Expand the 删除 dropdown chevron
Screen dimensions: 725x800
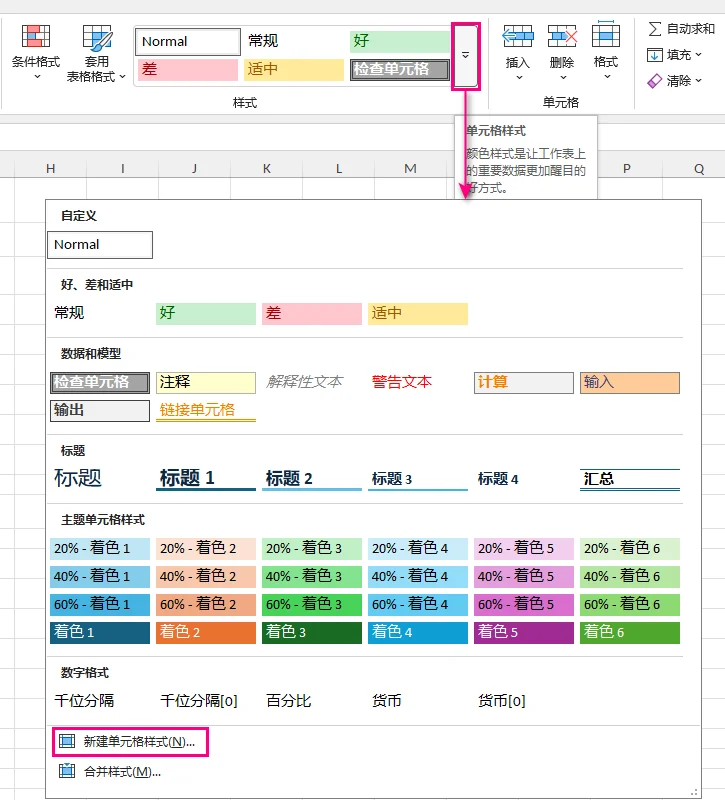(x=563, y=78)
